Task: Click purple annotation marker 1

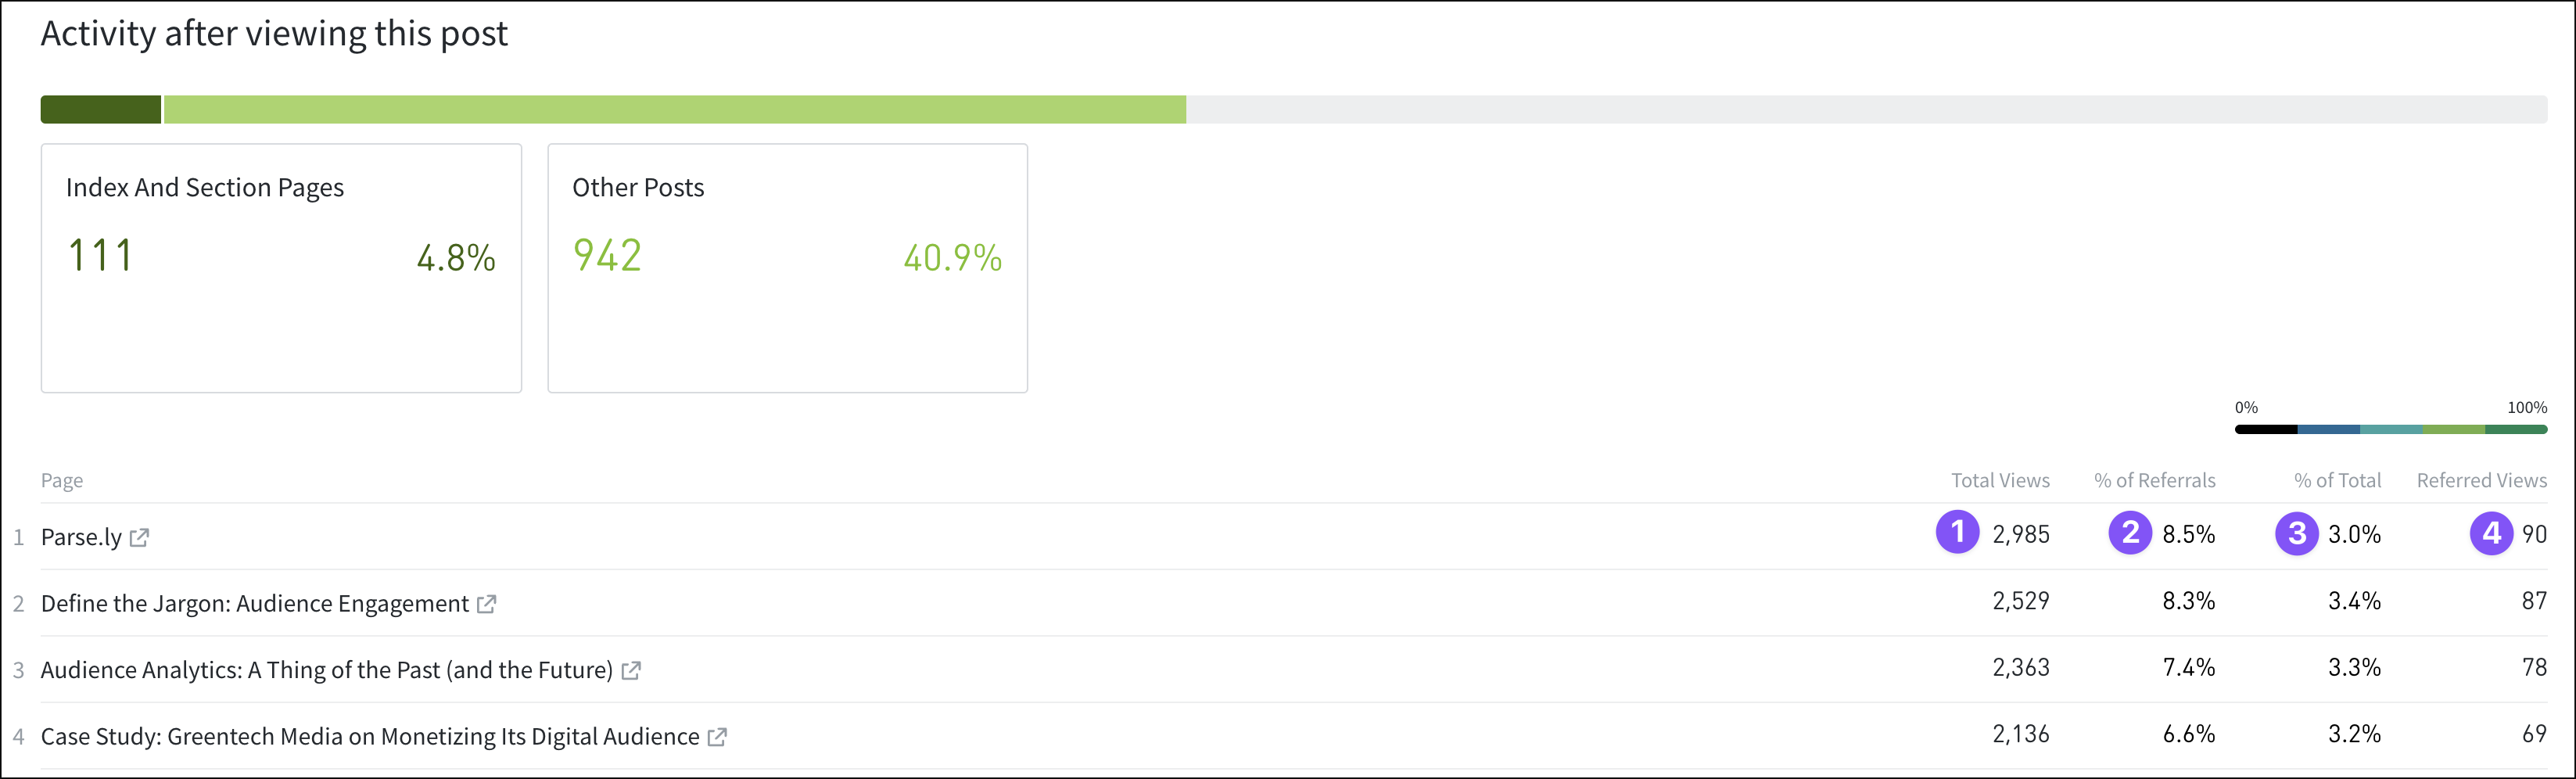Action: pos(1957,532)
